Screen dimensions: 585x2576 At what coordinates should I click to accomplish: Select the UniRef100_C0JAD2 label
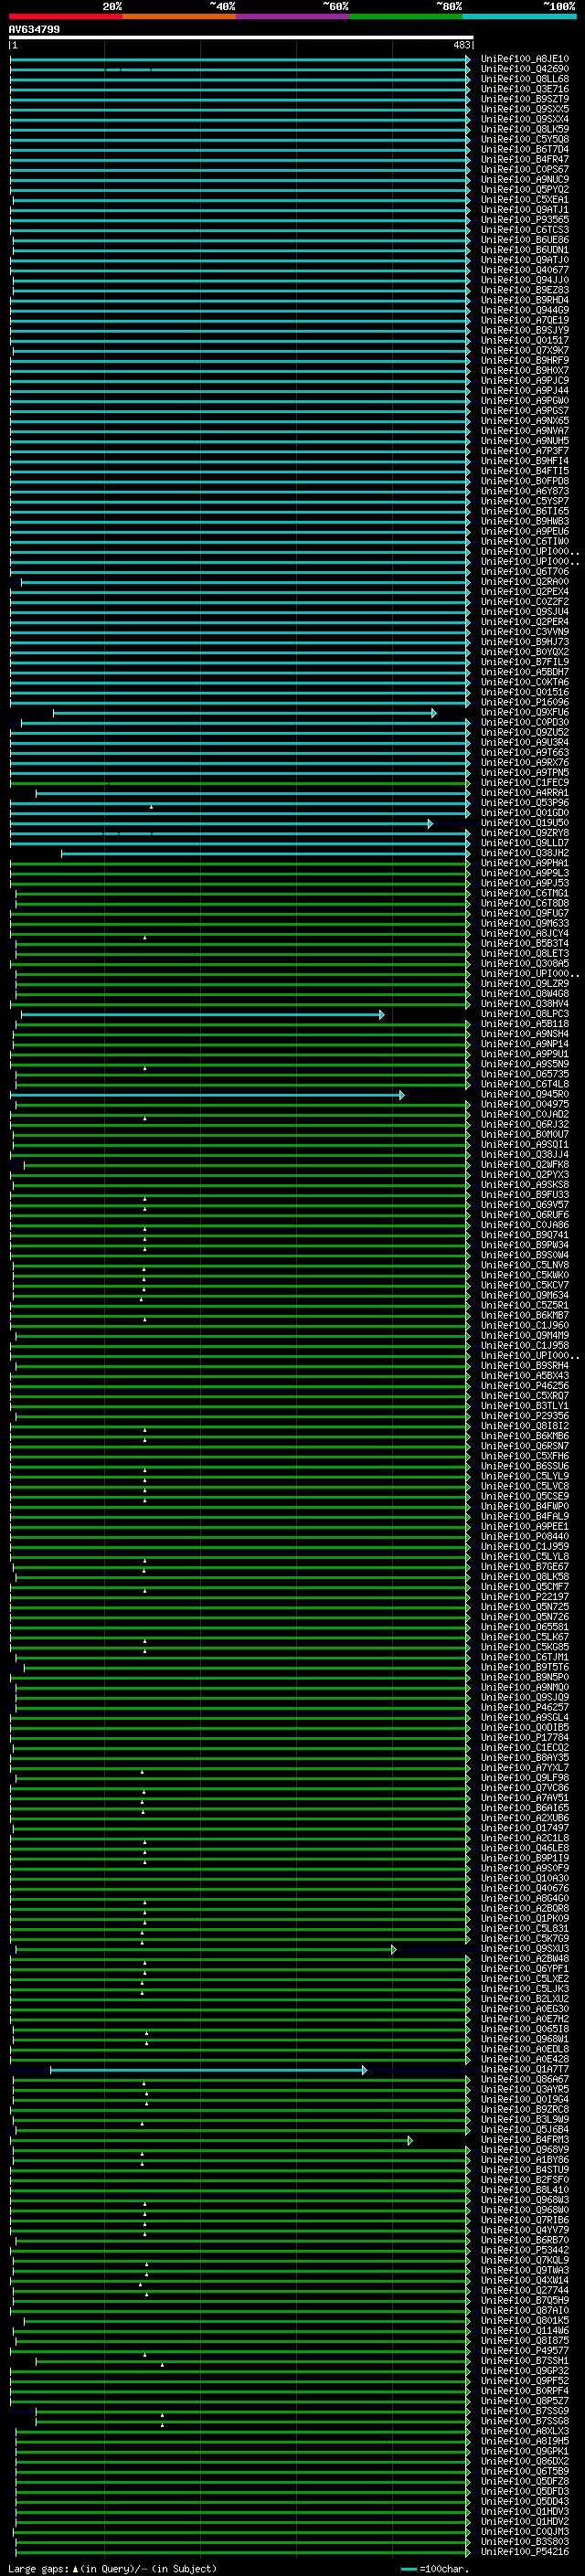click(525, 1114)
